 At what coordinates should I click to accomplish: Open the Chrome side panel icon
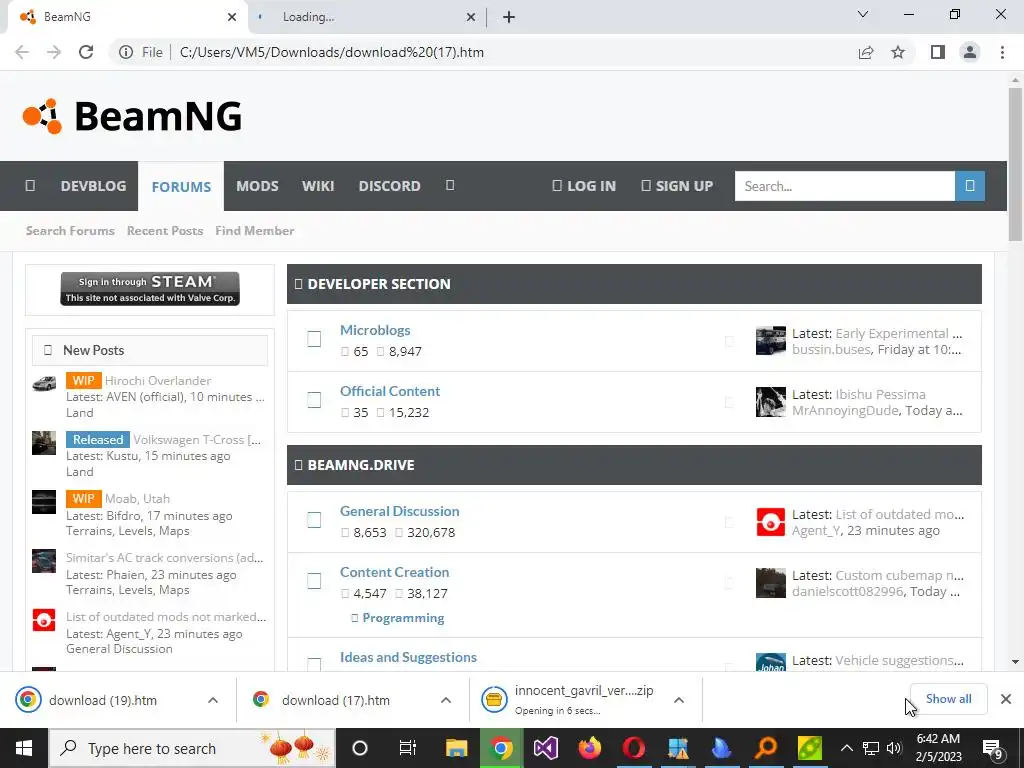pyautogui.click(x=938, y=52)
